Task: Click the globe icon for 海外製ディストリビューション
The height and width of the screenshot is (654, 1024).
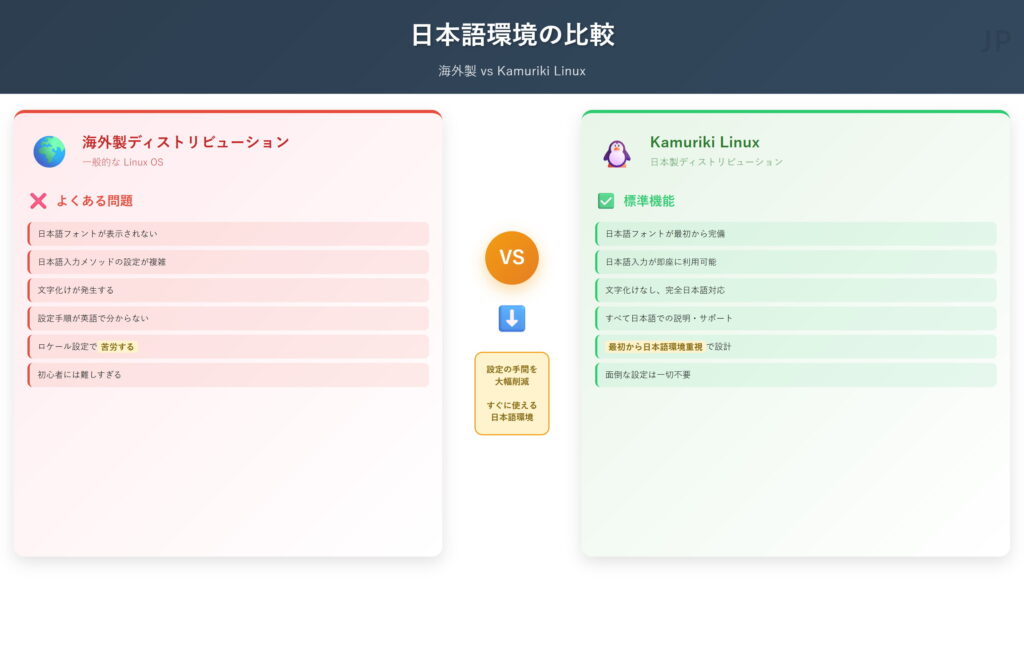Action: point(49,151)
